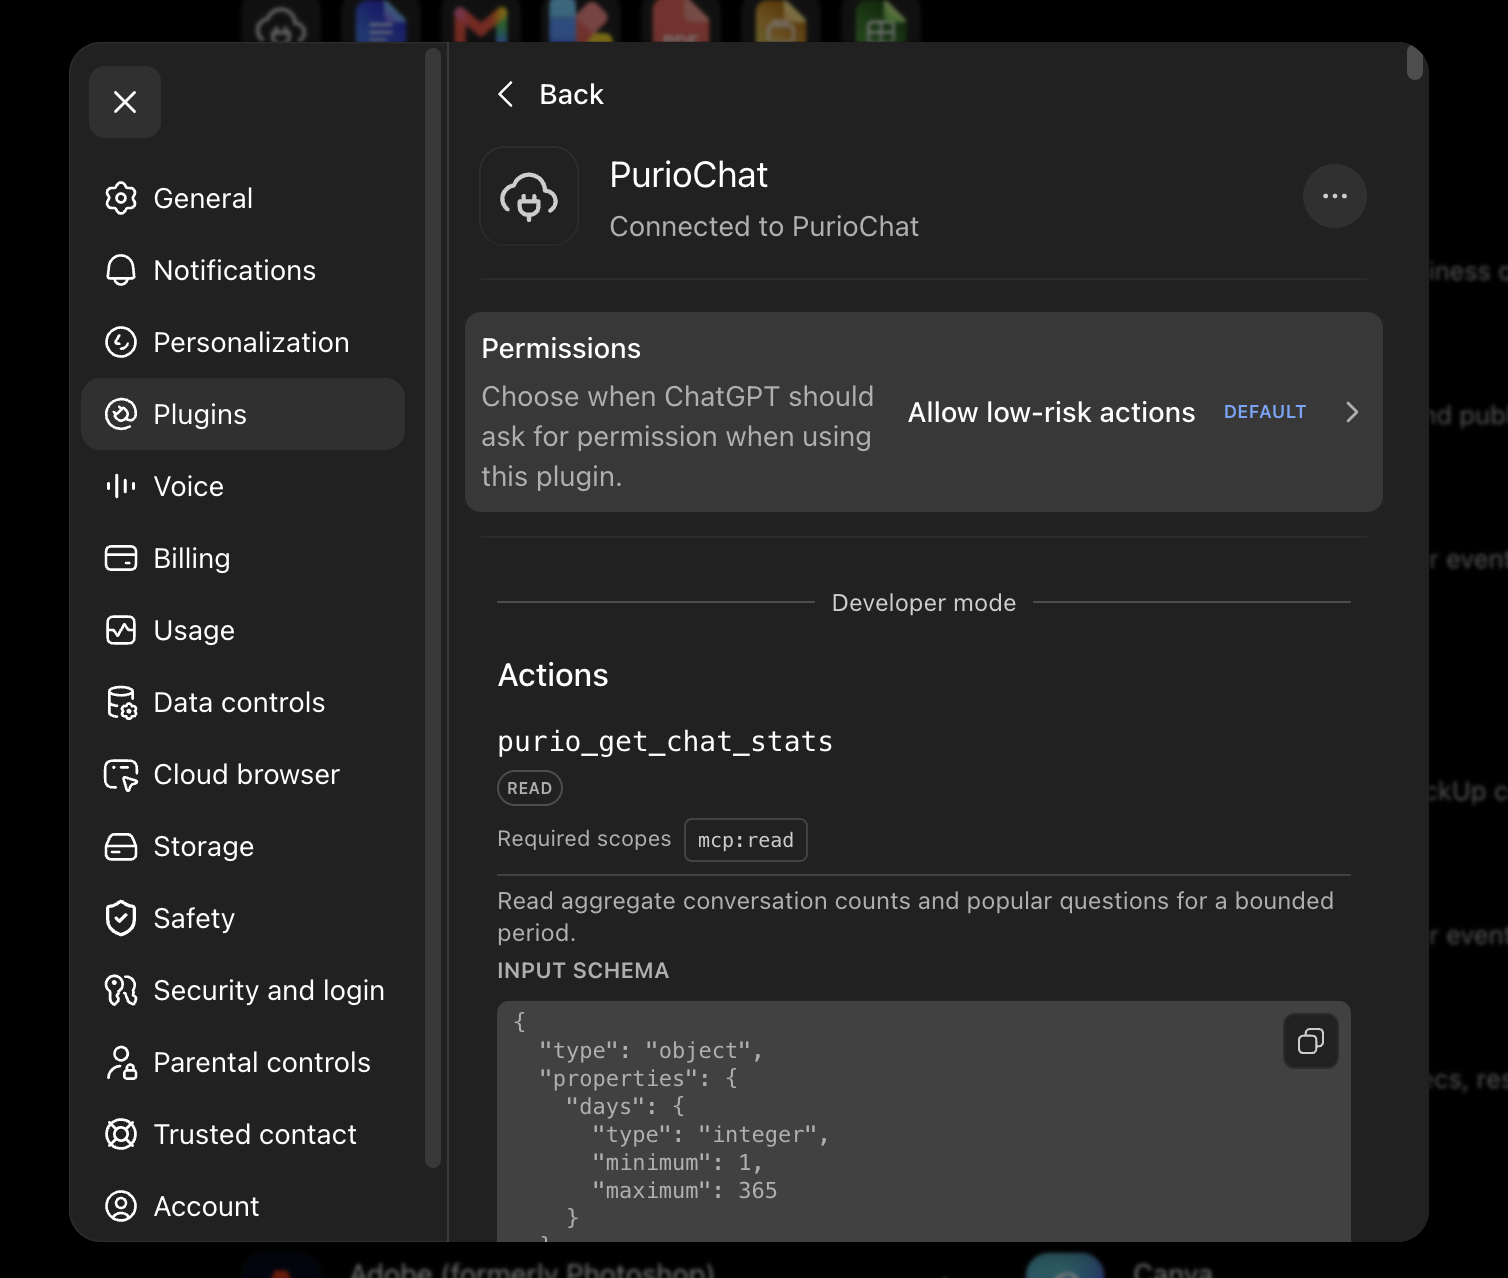The image size is (1508, 1278).
Task: Open Billing settings
Action: (243, 558)
